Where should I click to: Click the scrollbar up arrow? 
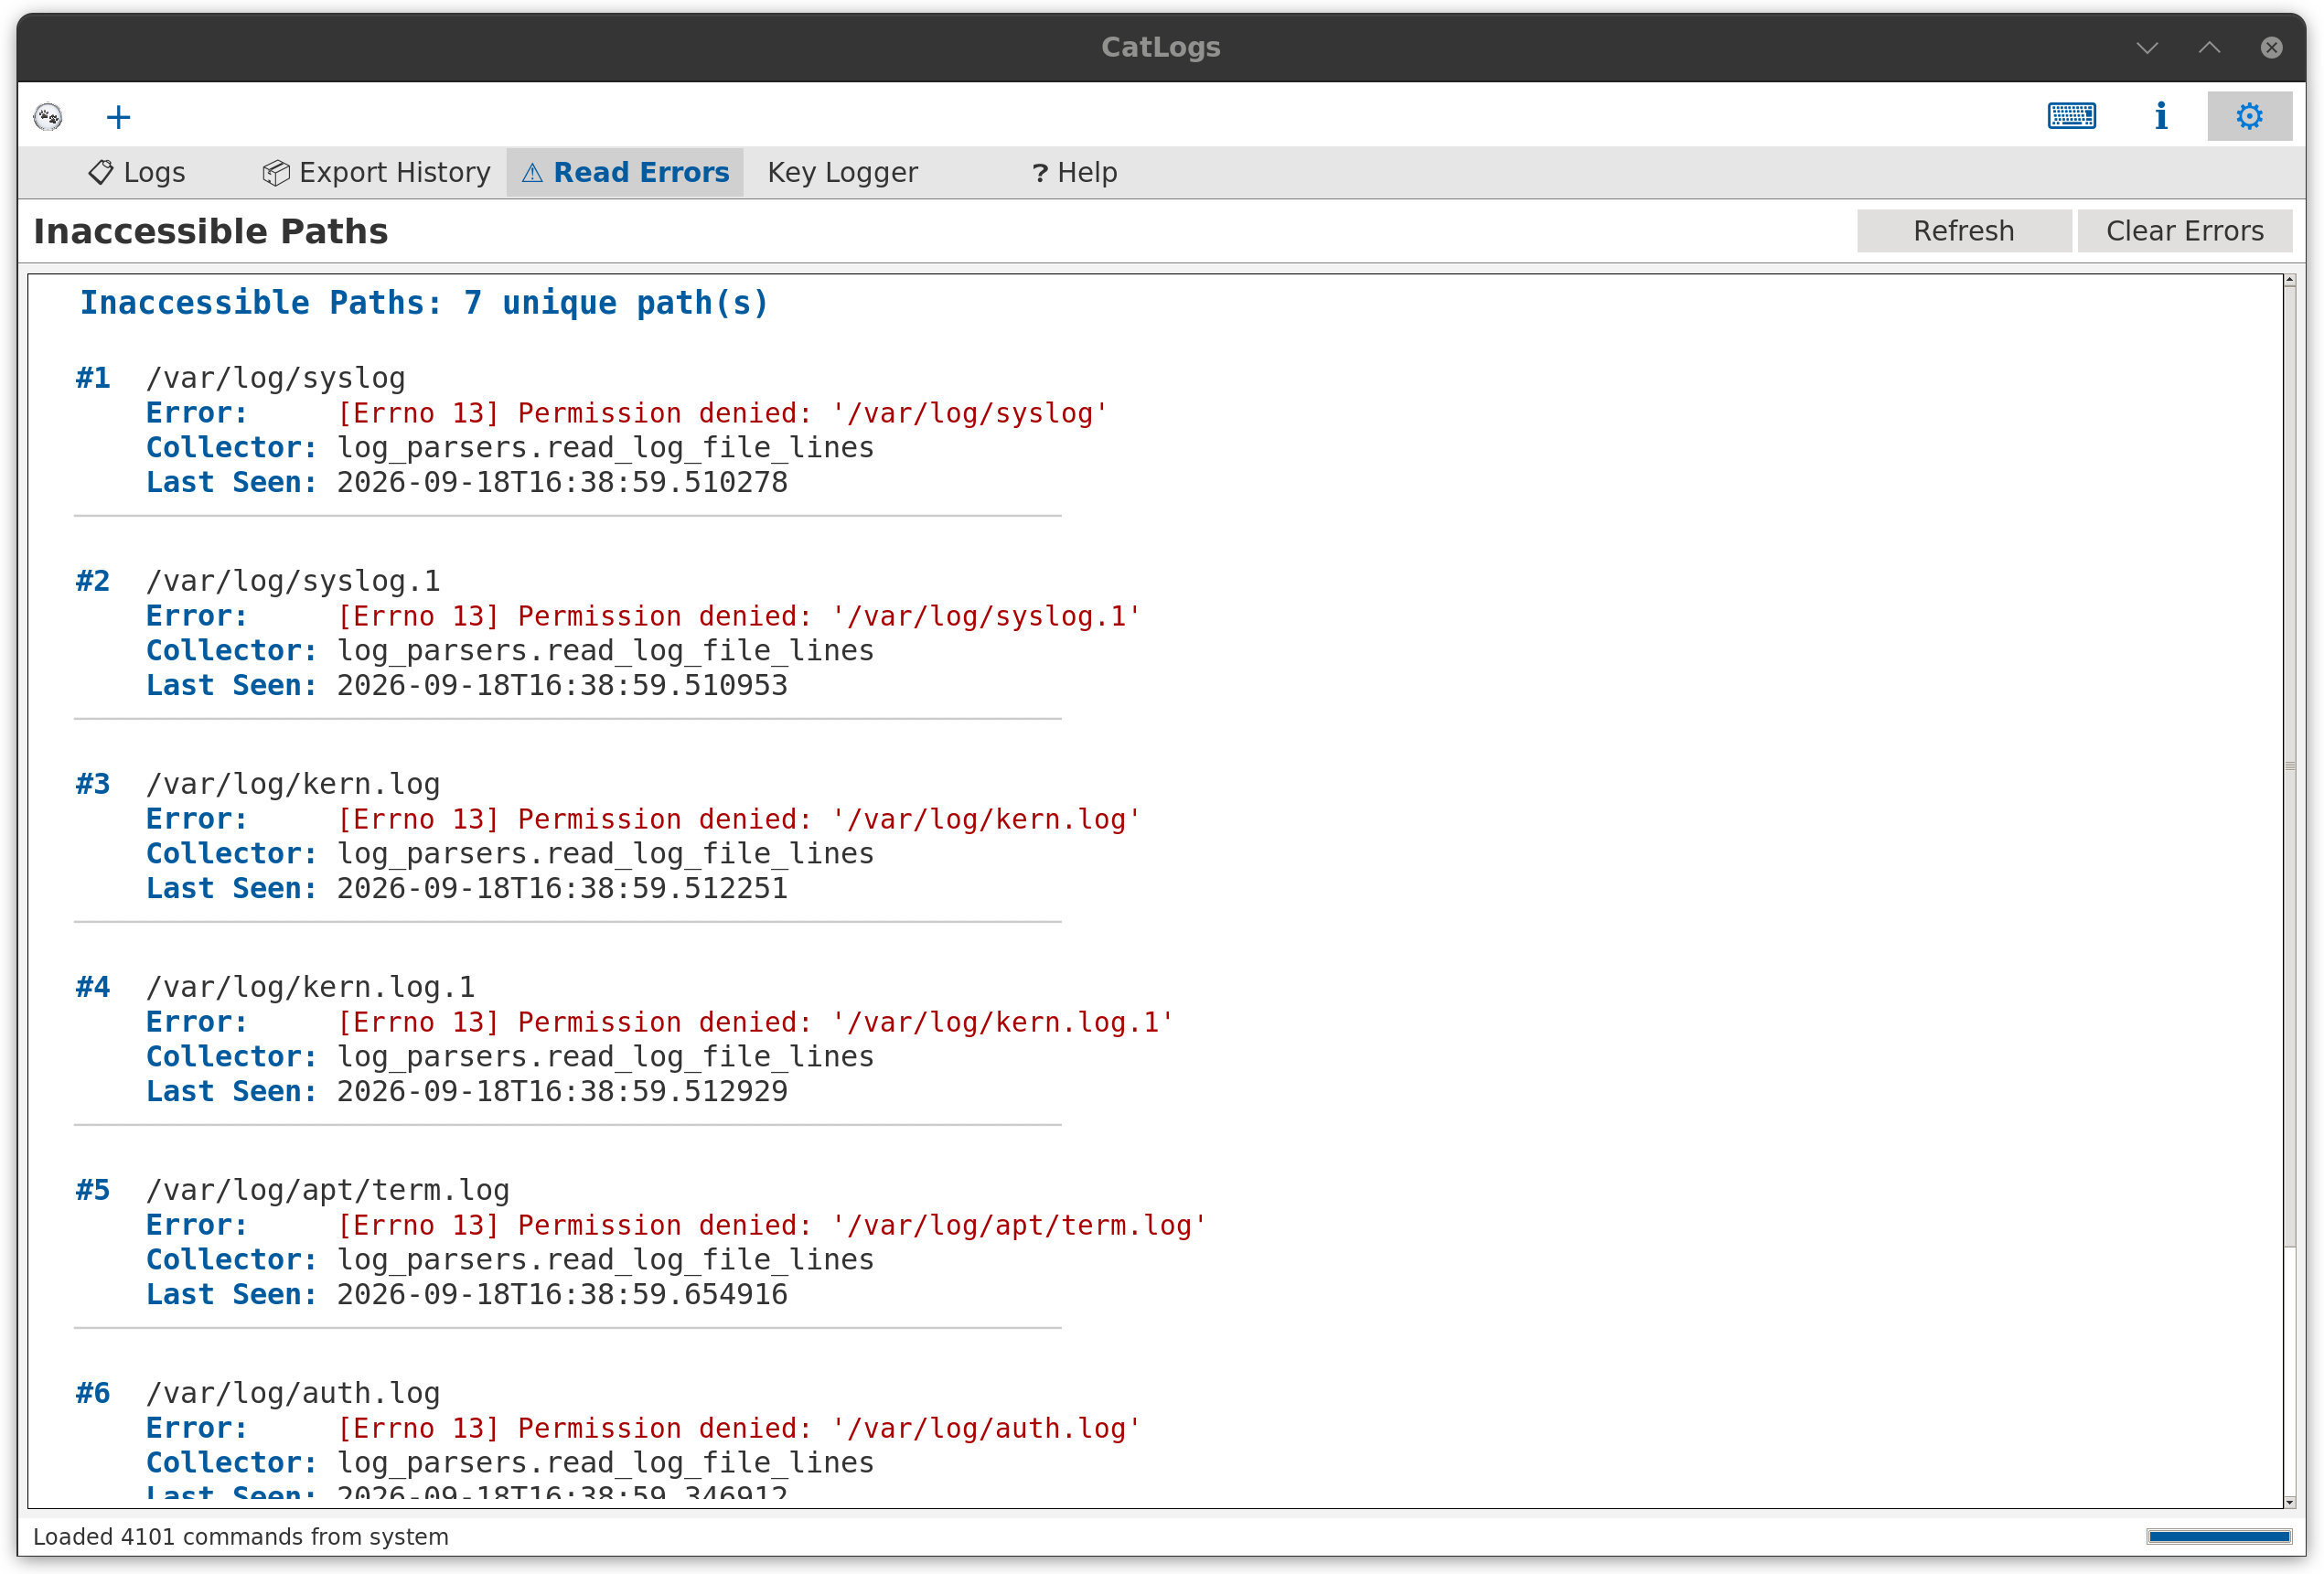[2289, 281]
